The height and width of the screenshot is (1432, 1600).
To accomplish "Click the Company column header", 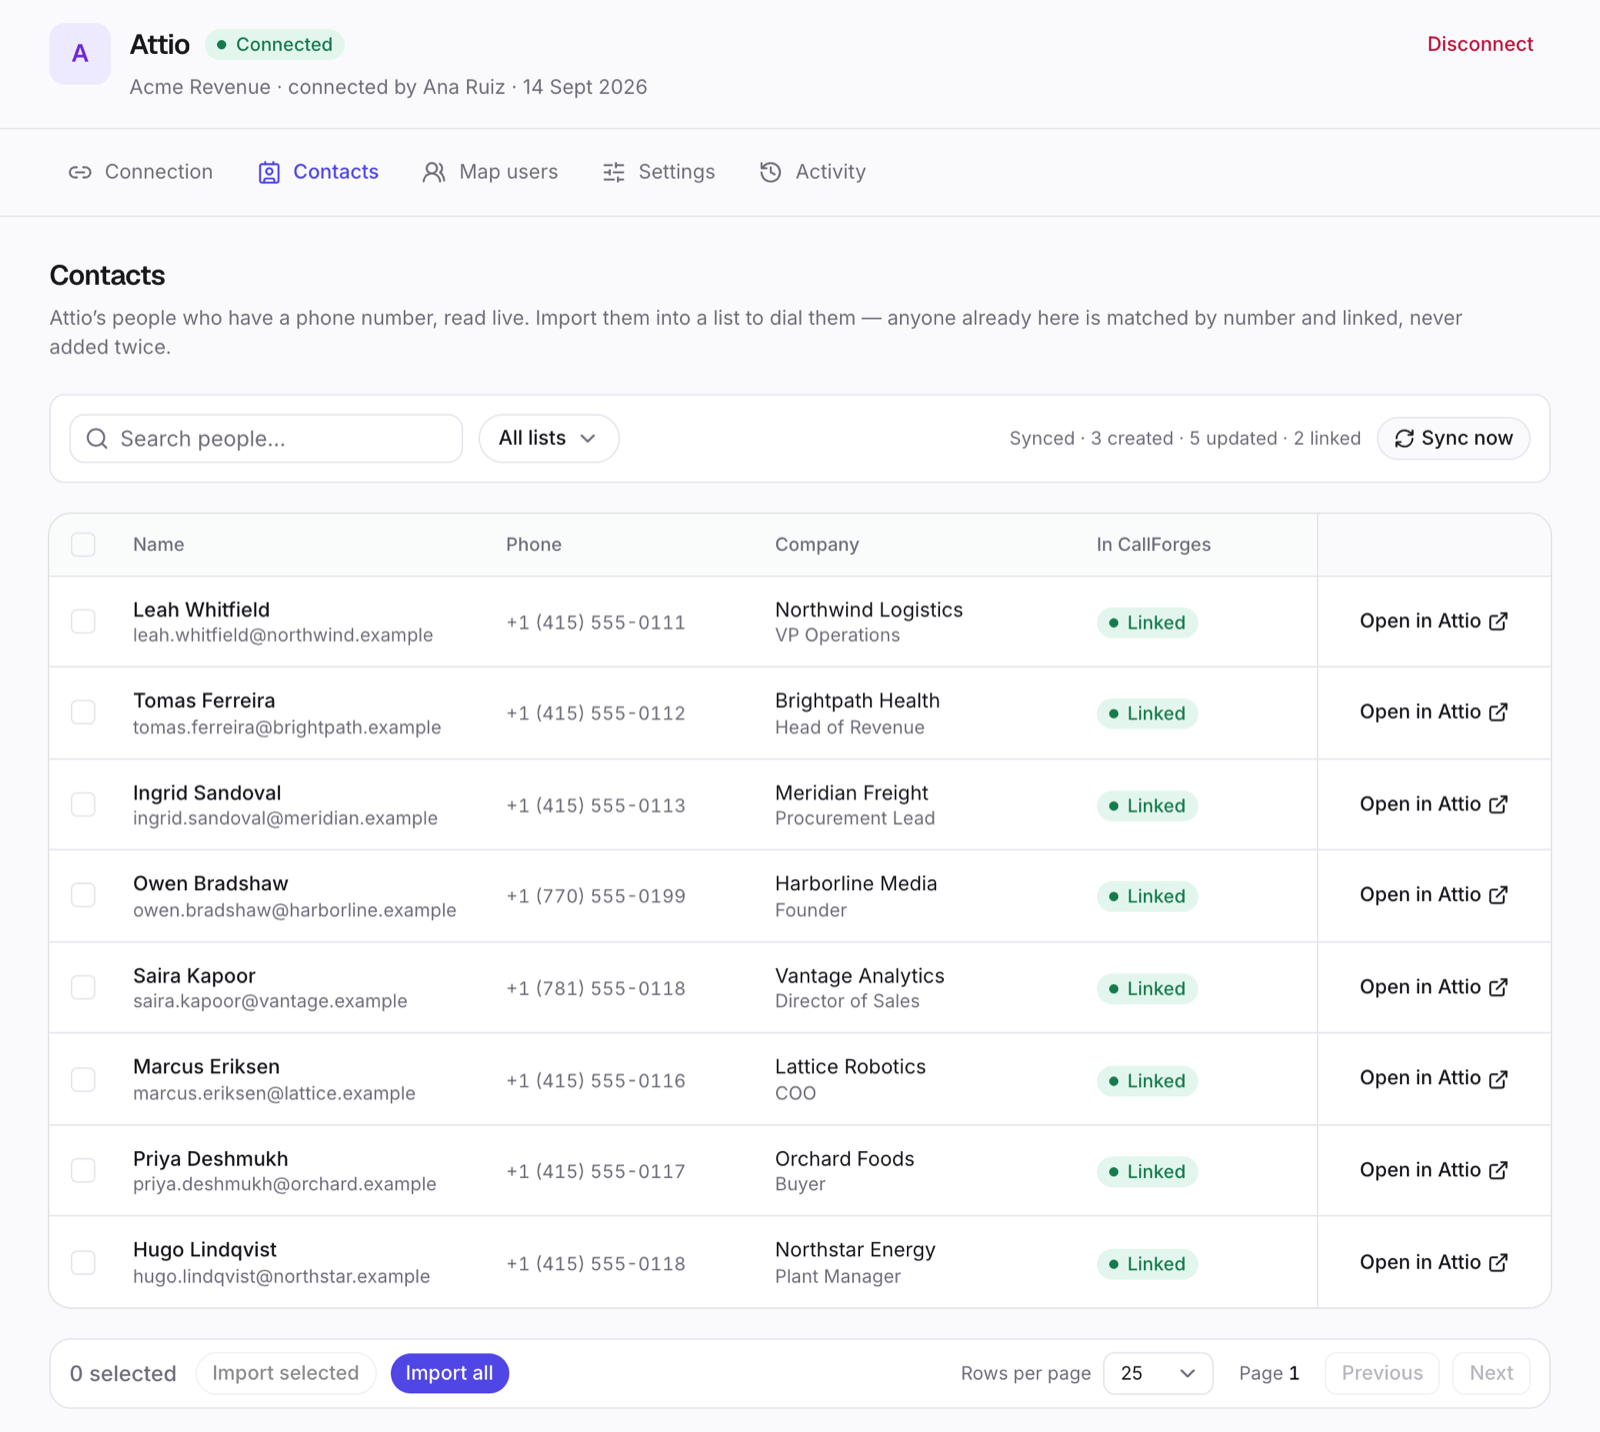I will point(817,544).
